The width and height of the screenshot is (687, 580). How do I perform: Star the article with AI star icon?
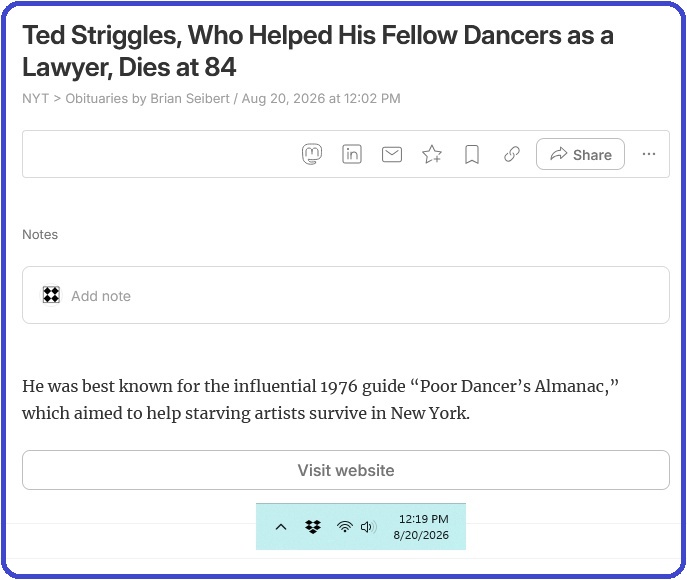coord(432,154)
